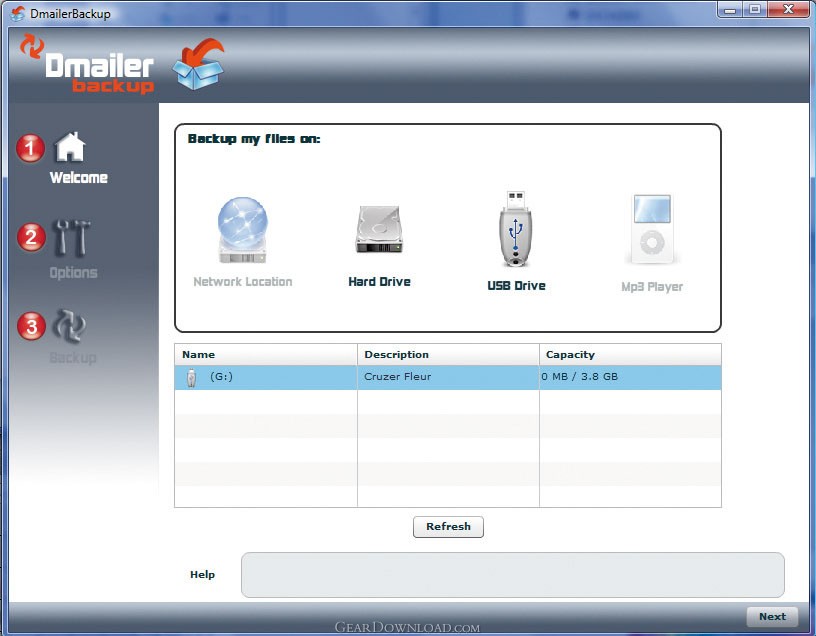
Task: Click the Next button
Action: click(772, 617)
